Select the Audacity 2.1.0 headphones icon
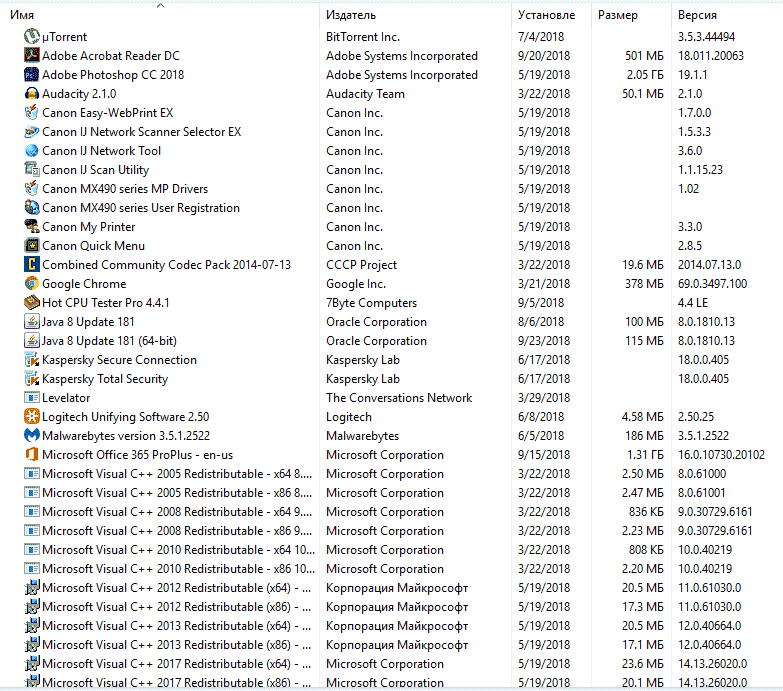Screen dimensions: 783x691 click(31, 93)
